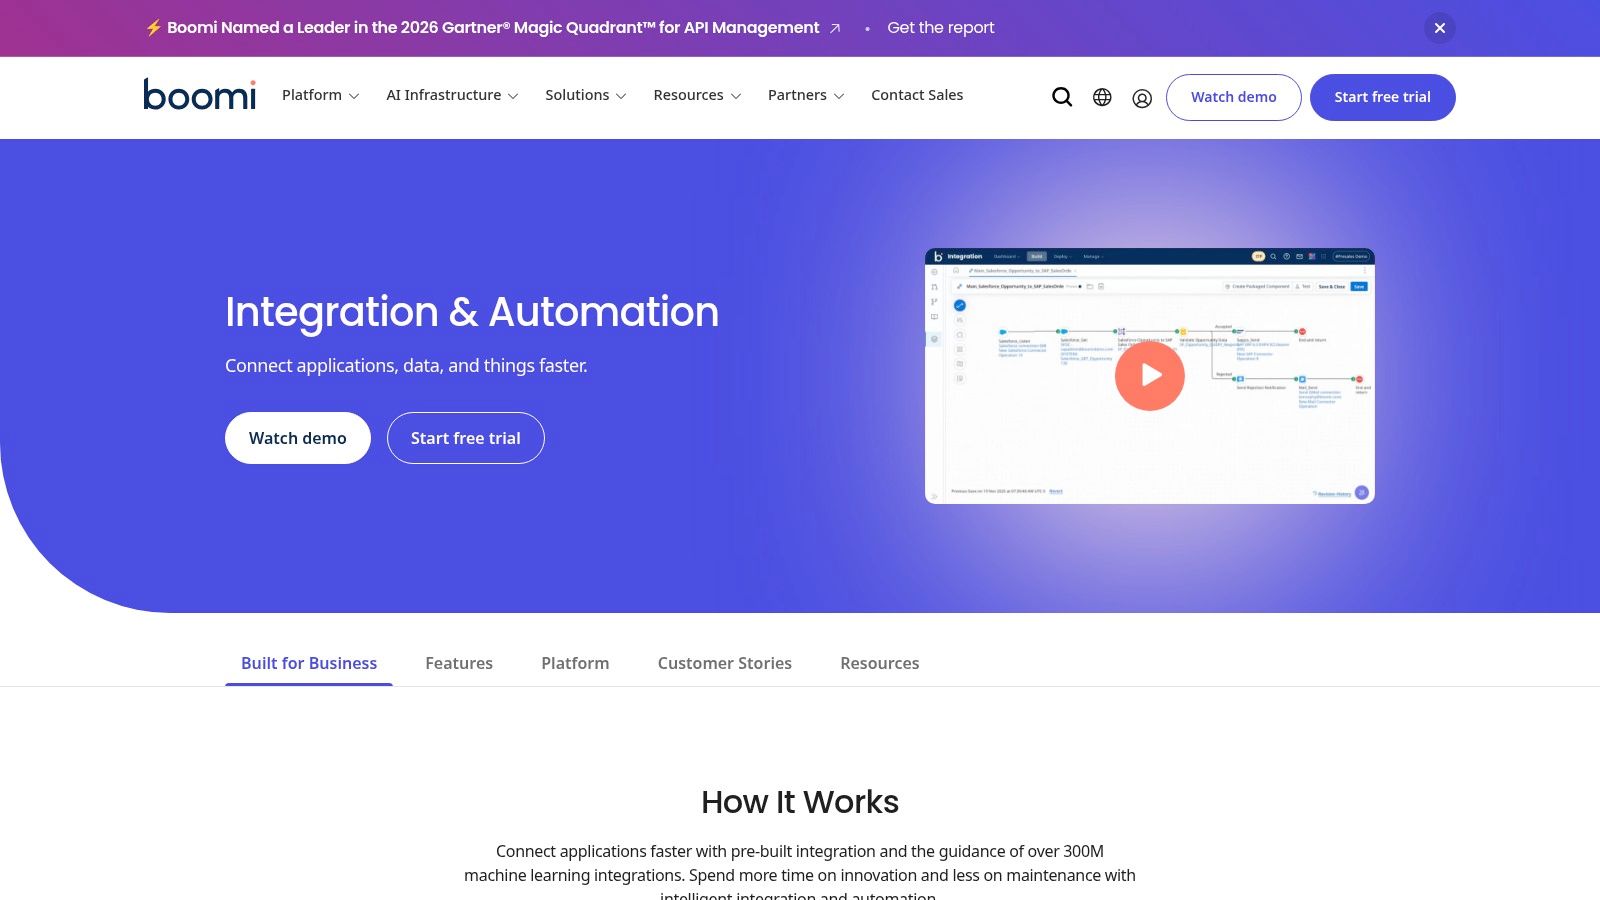Expand the Partners dropdown
The width and height of the screenshot is (1600, 900).
(x=806, y=95)
